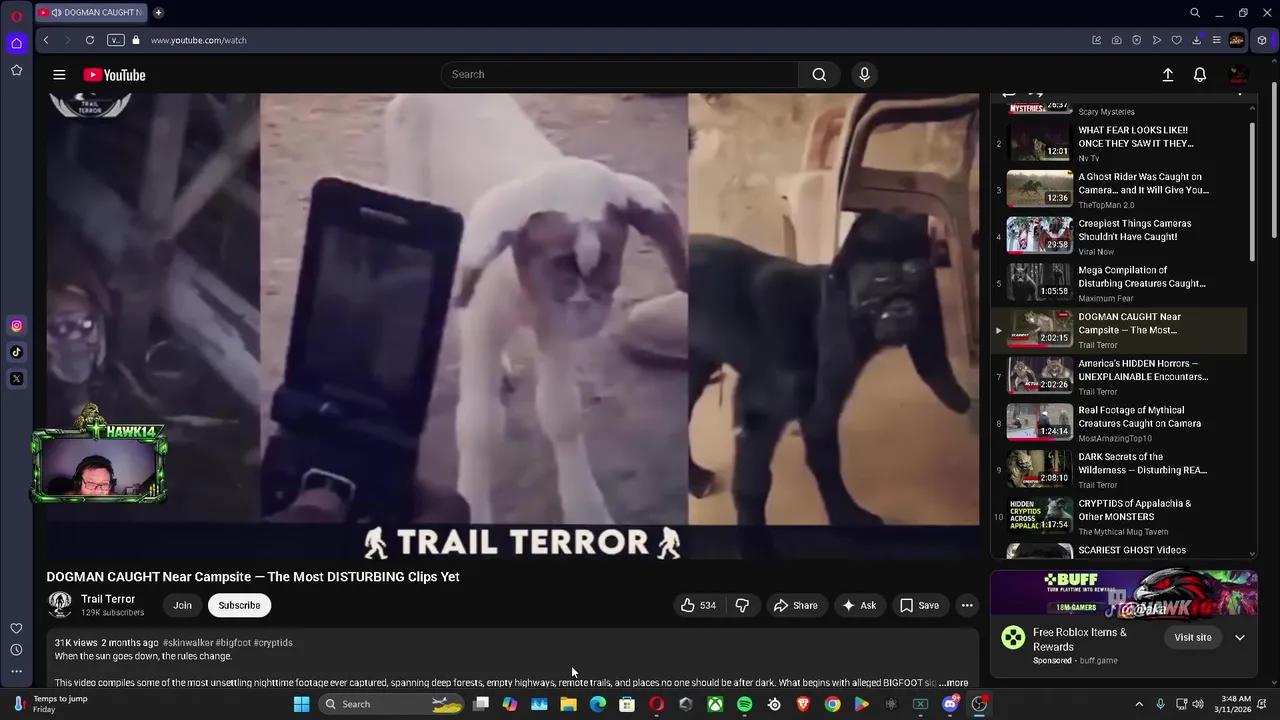Screen dimensions: 1280x720
Task: Play 'WHAT FEAR LOOKS LIKE!!' playlist video
Action: [x=1119, y=143]
